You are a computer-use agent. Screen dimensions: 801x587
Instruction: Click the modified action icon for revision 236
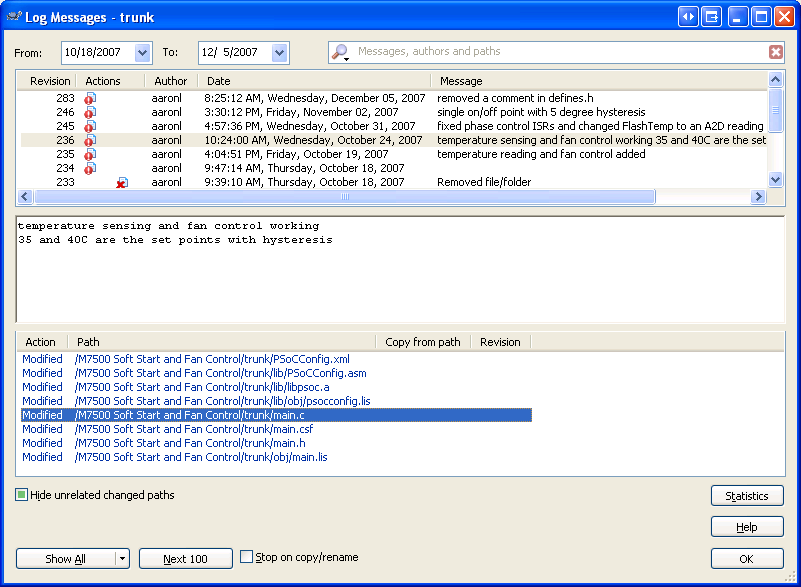tap(90, 140)
